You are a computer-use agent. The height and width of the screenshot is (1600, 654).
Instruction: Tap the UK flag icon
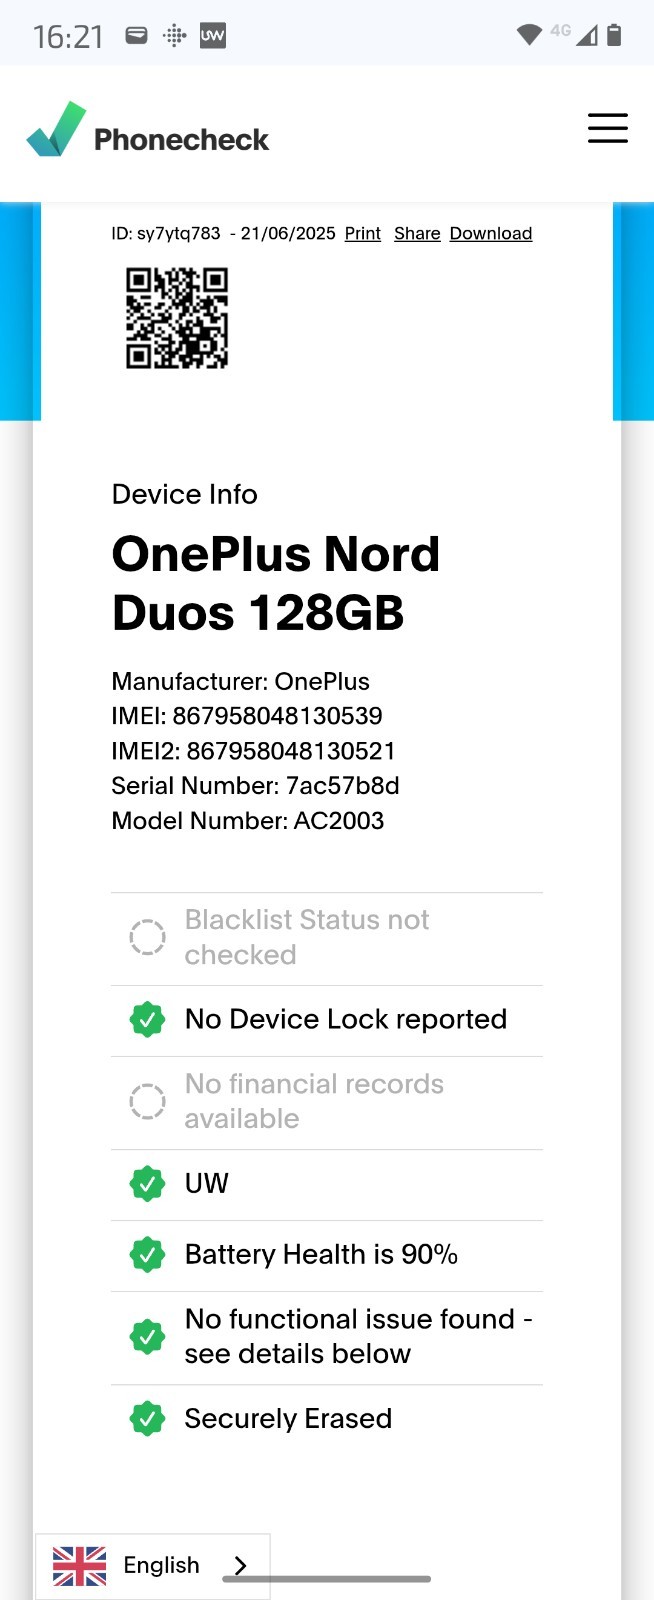click(79, 1566)
